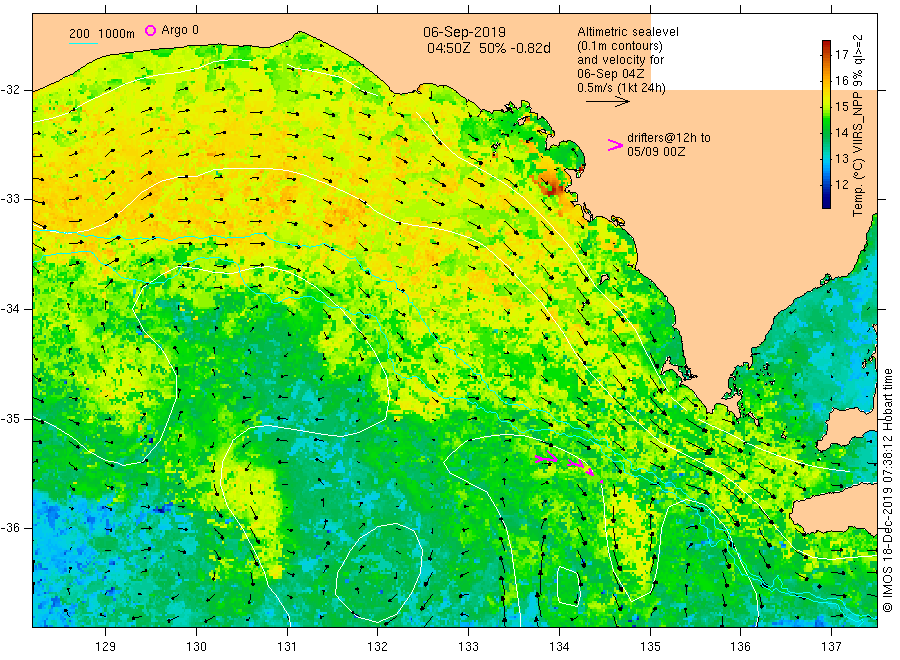Click the 134 longitude axis label
The height and width of the screenshot is (660, 900).
559,647
